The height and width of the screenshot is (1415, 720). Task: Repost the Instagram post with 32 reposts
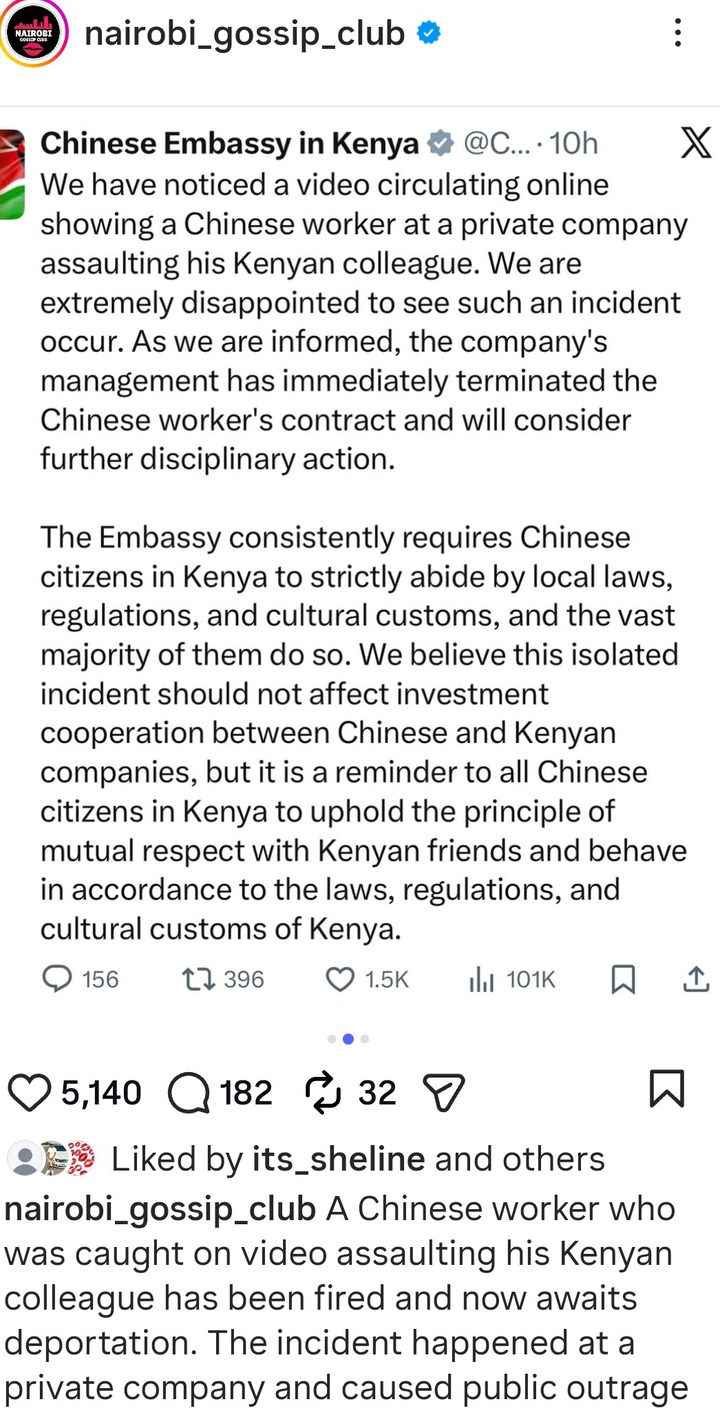point(322,1092)
